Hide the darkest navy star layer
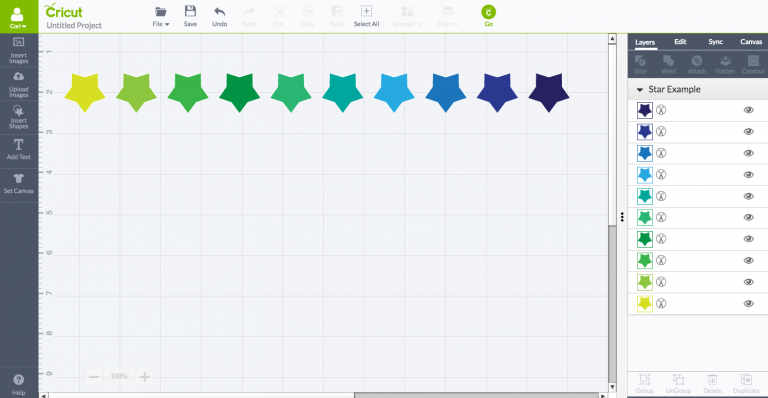Viewport: 768px width, 398px height. point(748,110)
